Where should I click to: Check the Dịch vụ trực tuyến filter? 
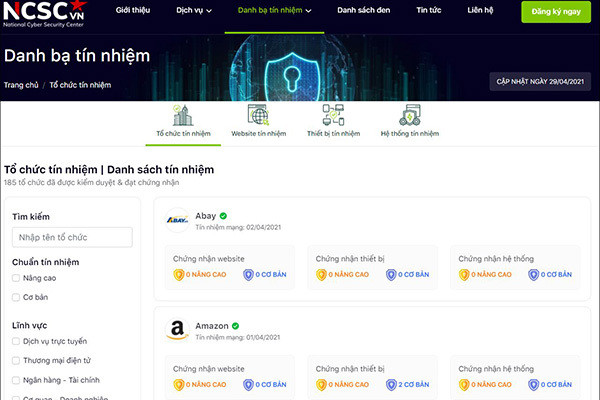click(x=16, y=342)
